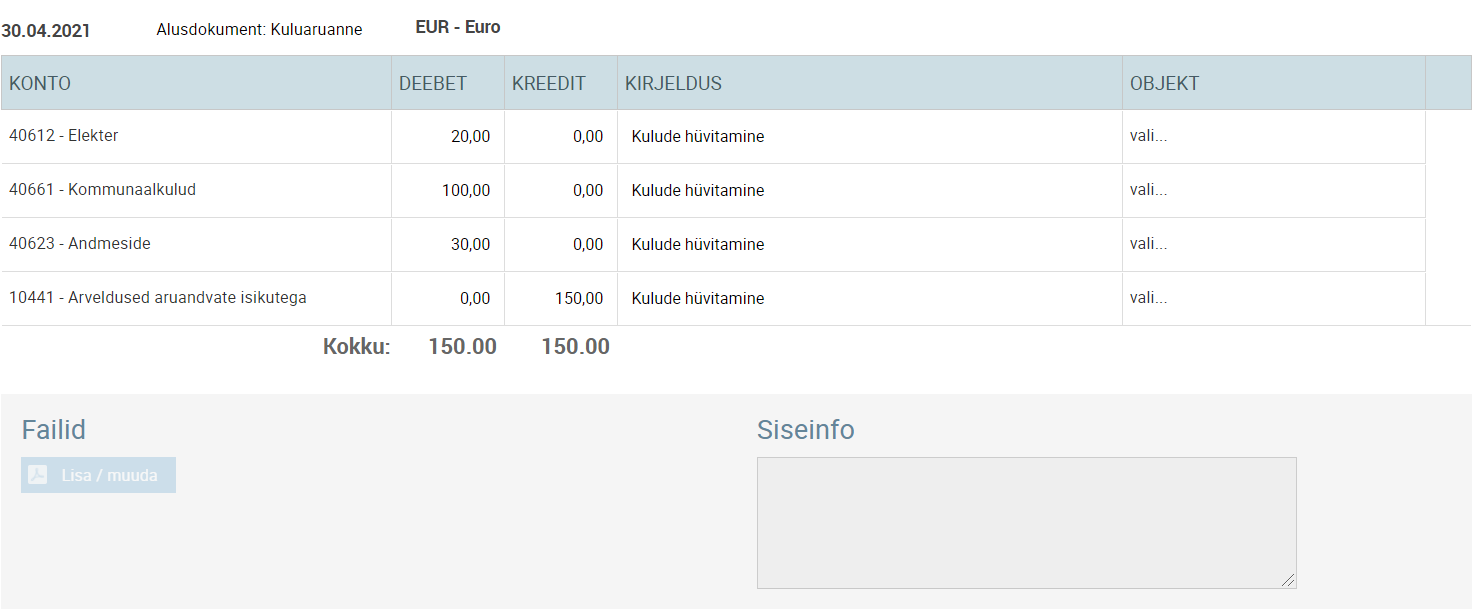Image resolution: width=1476 pixels, height=613 pixels.
Task: Open object dropdown for Arveldused aruandvate isikutega
Action: (x=1148, y=298)
